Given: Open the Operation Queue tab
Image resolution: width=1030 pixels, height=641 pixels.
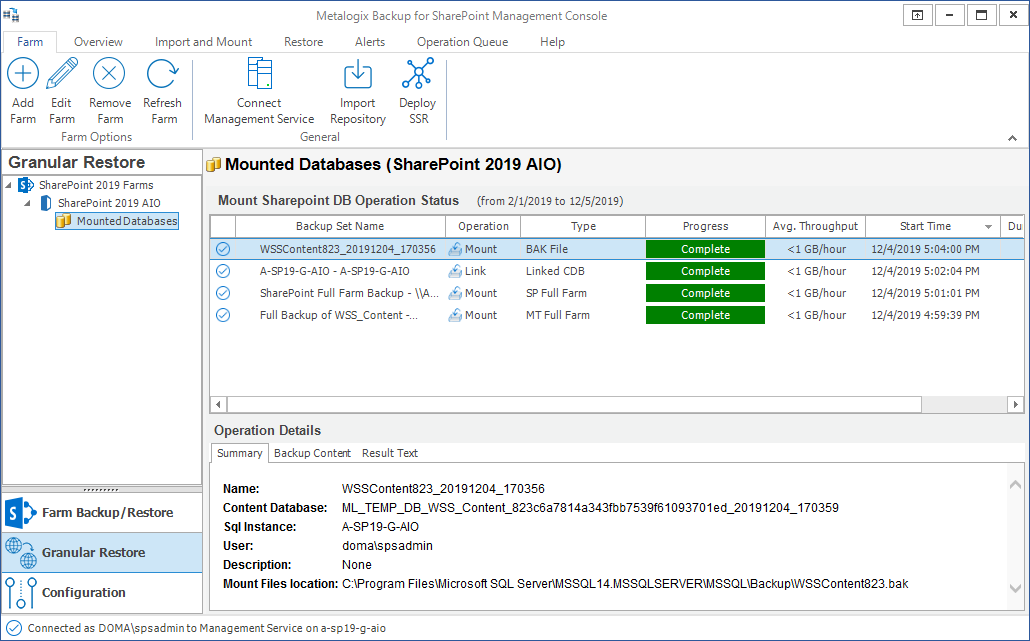Looking at the screenshot, I should (x=462, y=41).
